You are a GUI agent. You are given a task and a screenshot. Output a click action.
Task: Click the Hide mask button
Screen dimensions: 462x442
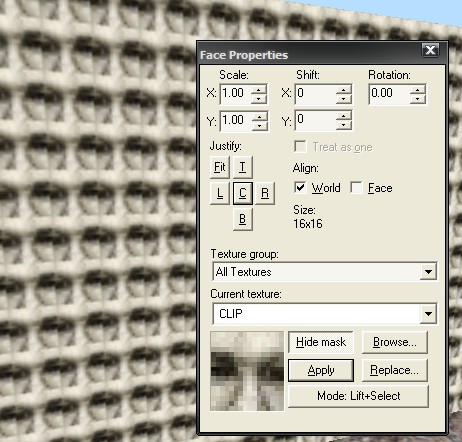coord(321,342)
